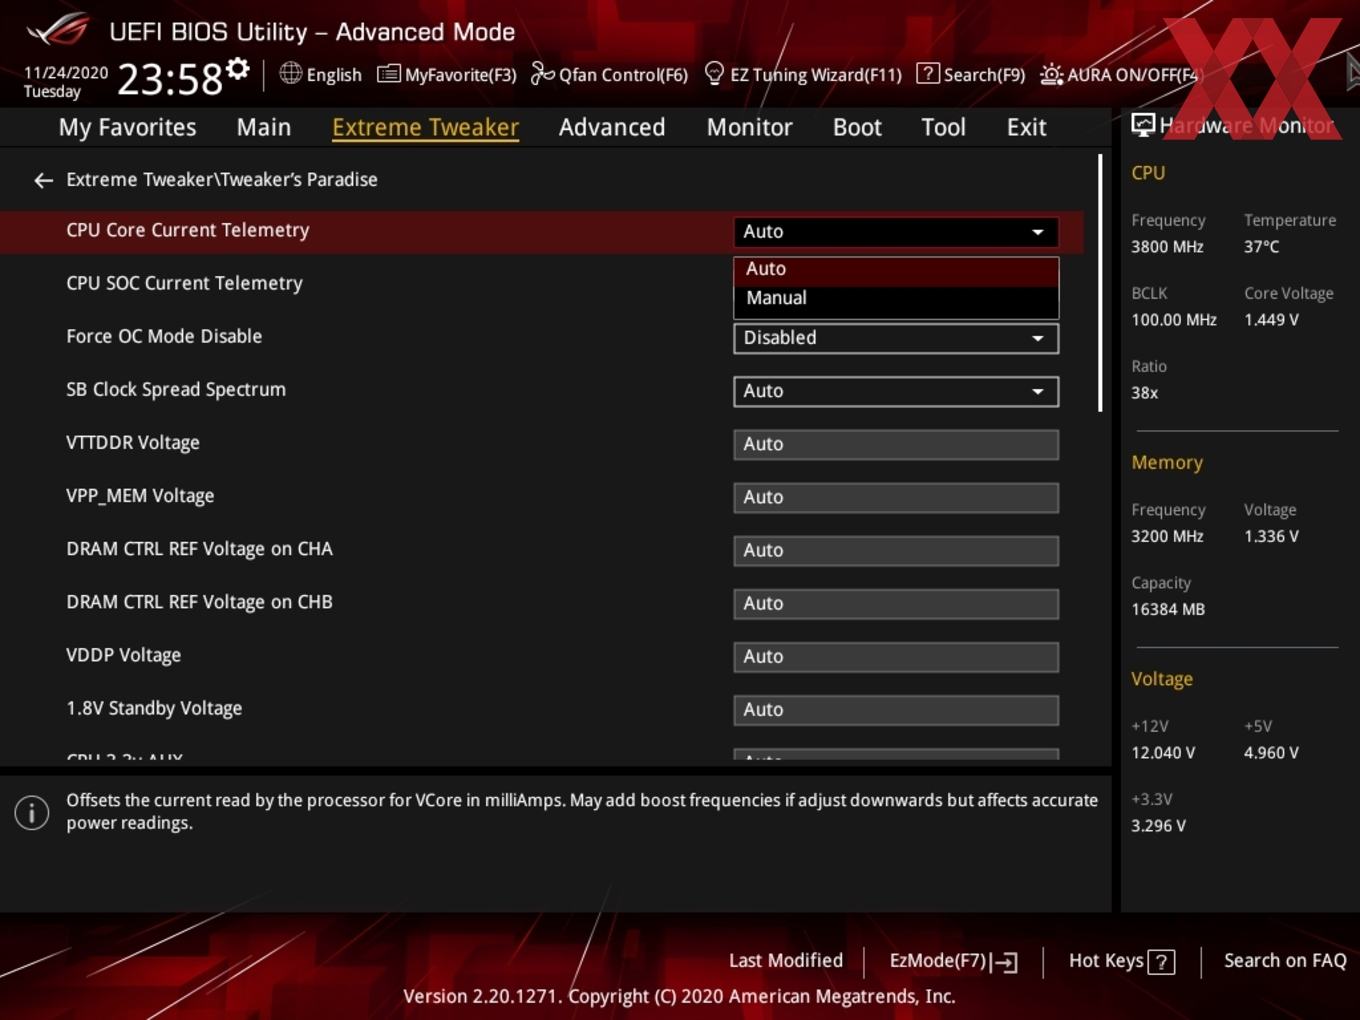Click the memory capacity 16384 MB value
The image size is (1360, 1020).
point(1168,609)
